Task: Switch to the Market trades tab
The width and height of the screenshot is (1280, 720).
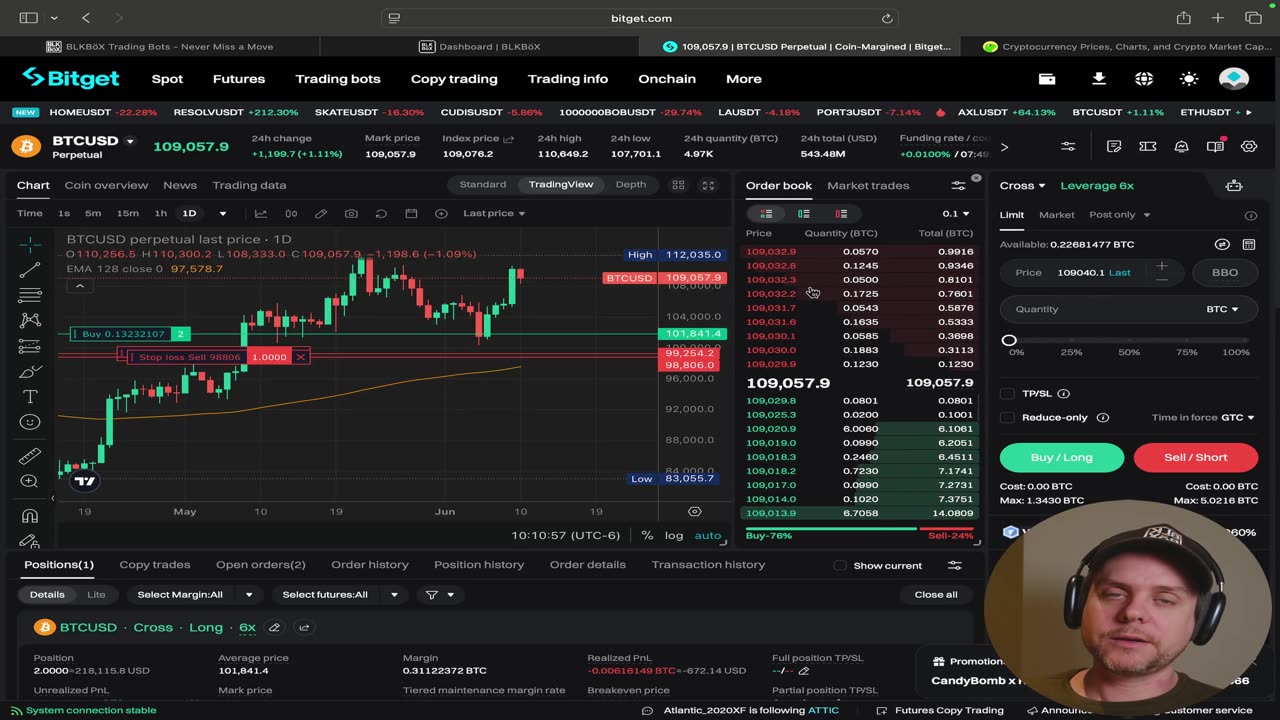Action: tap(868, 185)
